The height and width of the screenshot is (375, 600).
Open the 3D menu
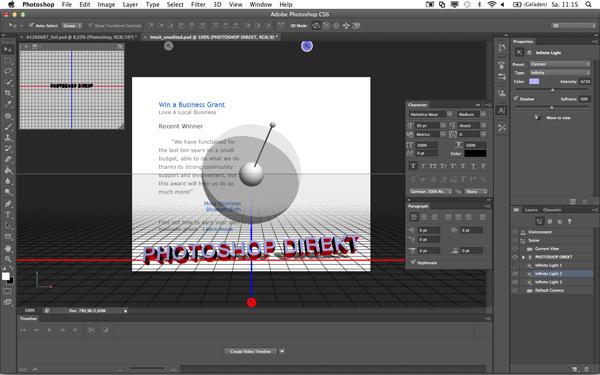[217, 5]
